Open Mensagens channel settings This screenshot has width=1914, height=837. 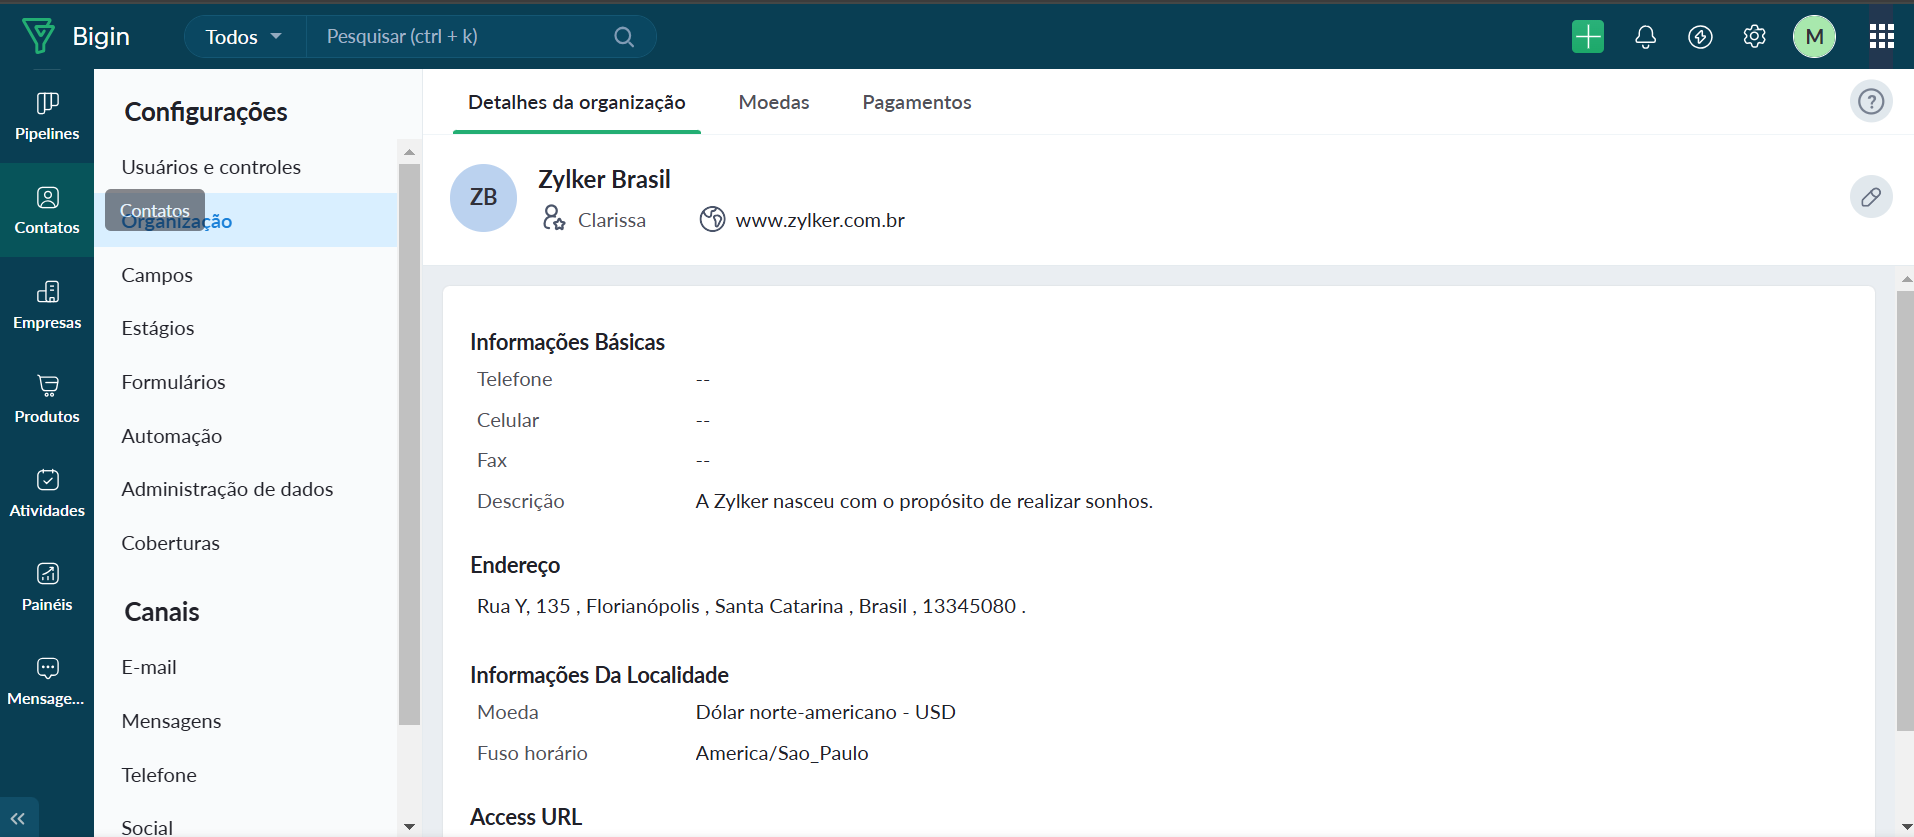pyautogui.click(x=246, y=721)
